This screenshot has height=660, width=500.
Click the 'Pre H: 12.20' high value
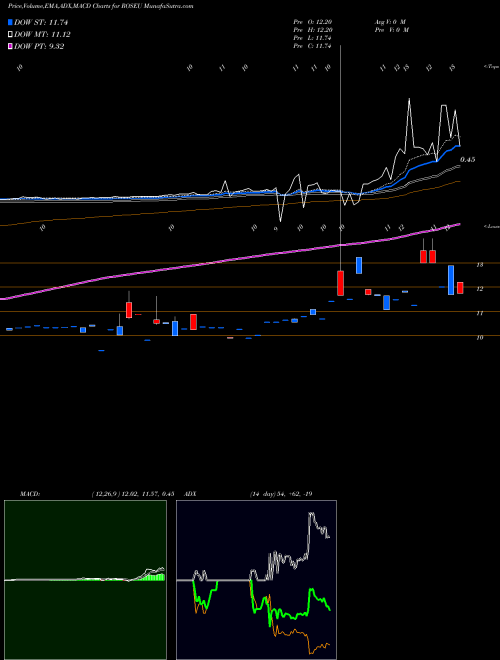pyautogui.click(x=312, y=30)
